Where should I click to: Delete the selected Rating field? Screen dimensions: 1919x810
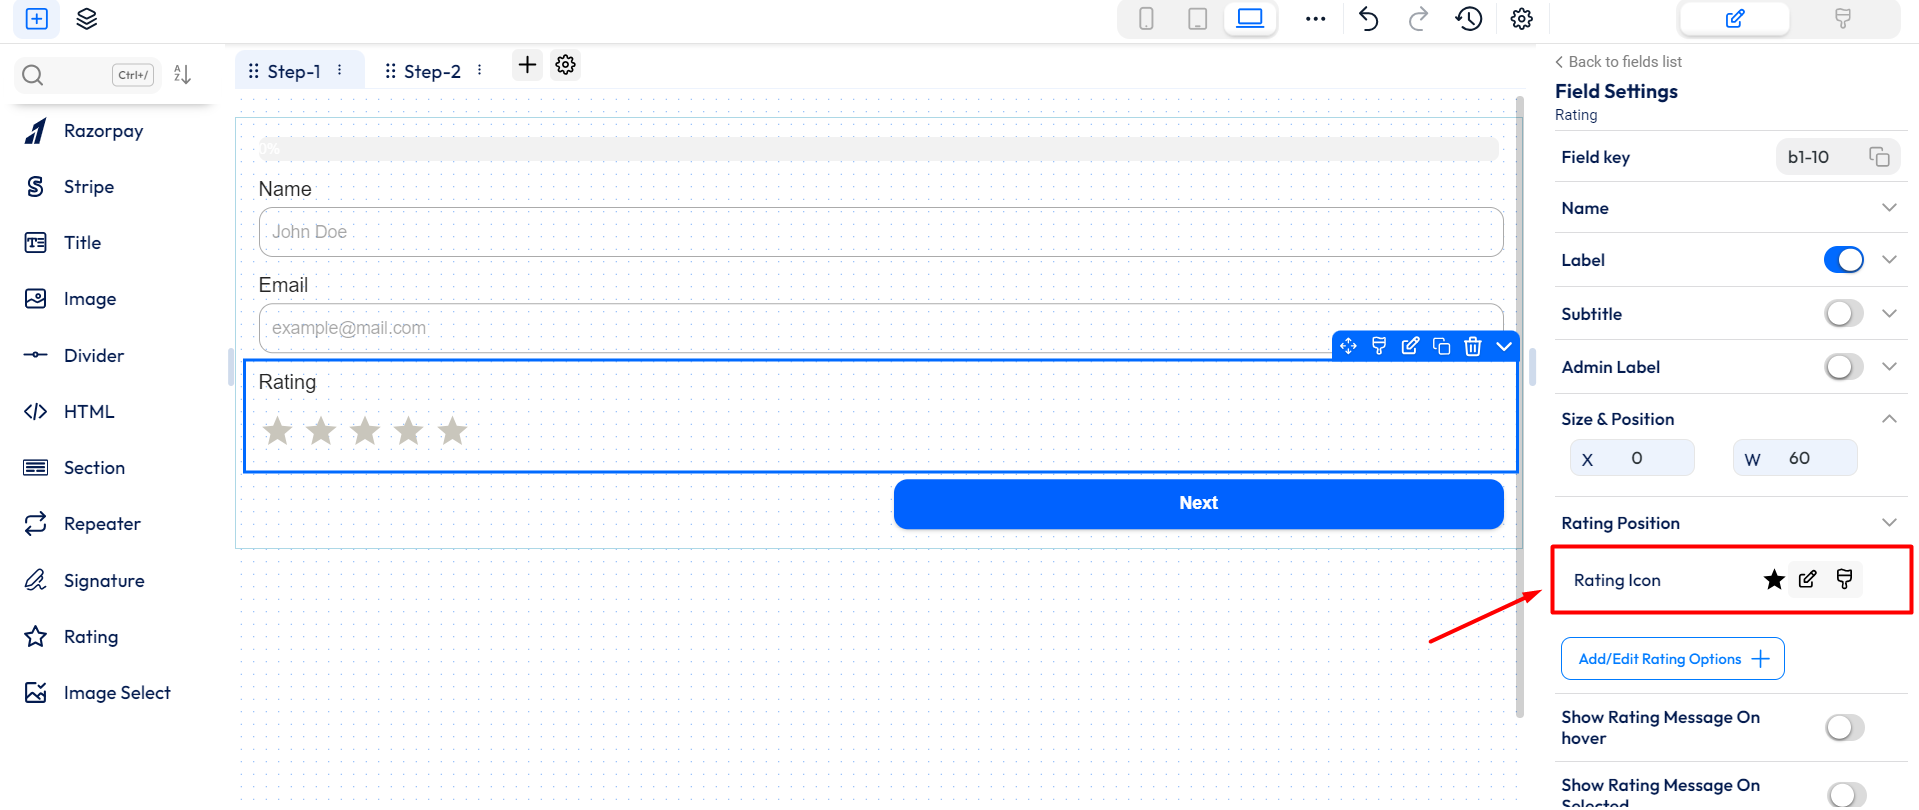(1472, 346)
